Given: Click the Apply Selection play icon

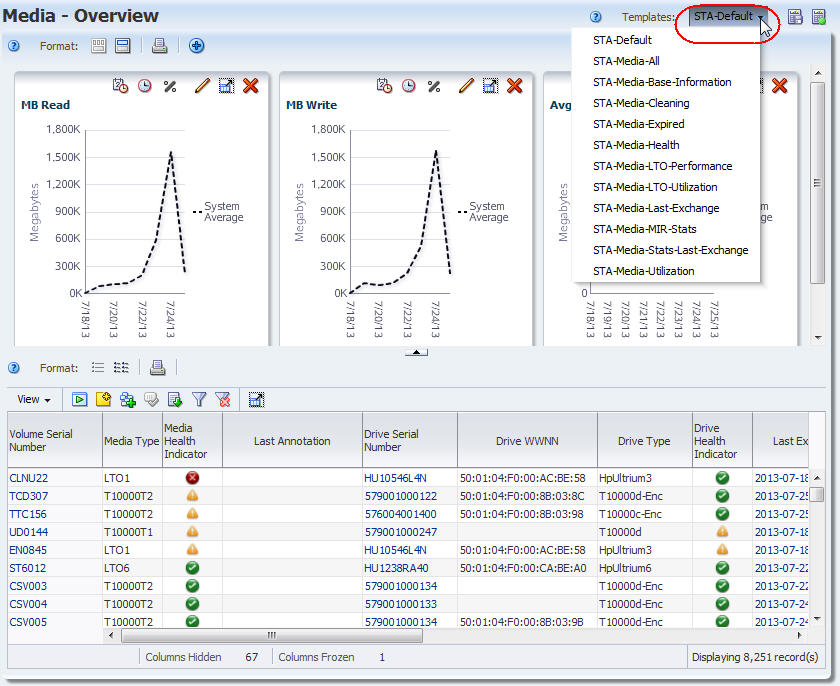Looking at the screenshot, I should (80, 399).
